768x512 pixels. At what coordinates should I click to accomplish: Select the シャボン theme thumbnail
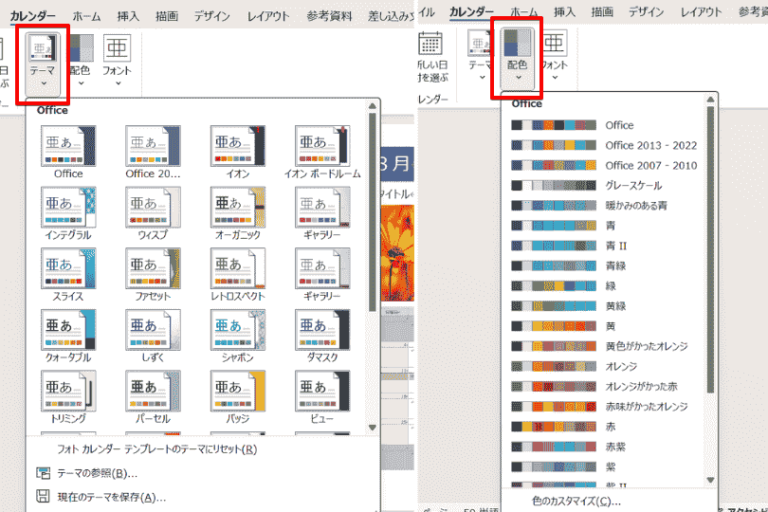[238, 330]
